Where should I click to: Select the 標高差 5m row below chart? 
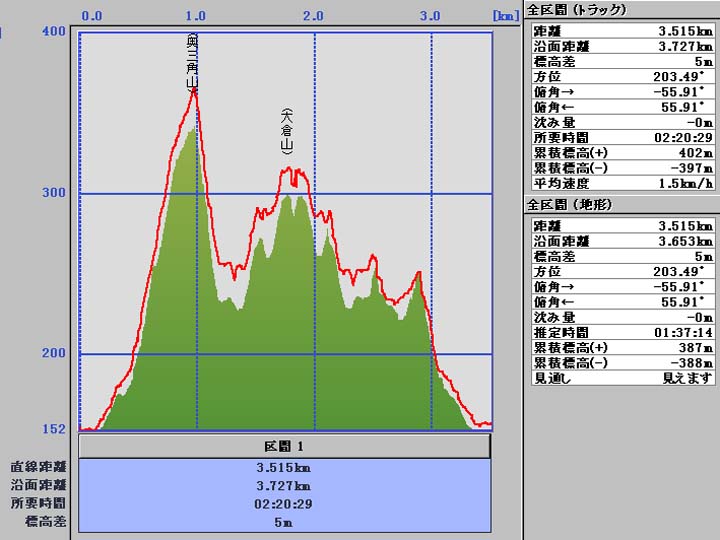coord(284,522)
